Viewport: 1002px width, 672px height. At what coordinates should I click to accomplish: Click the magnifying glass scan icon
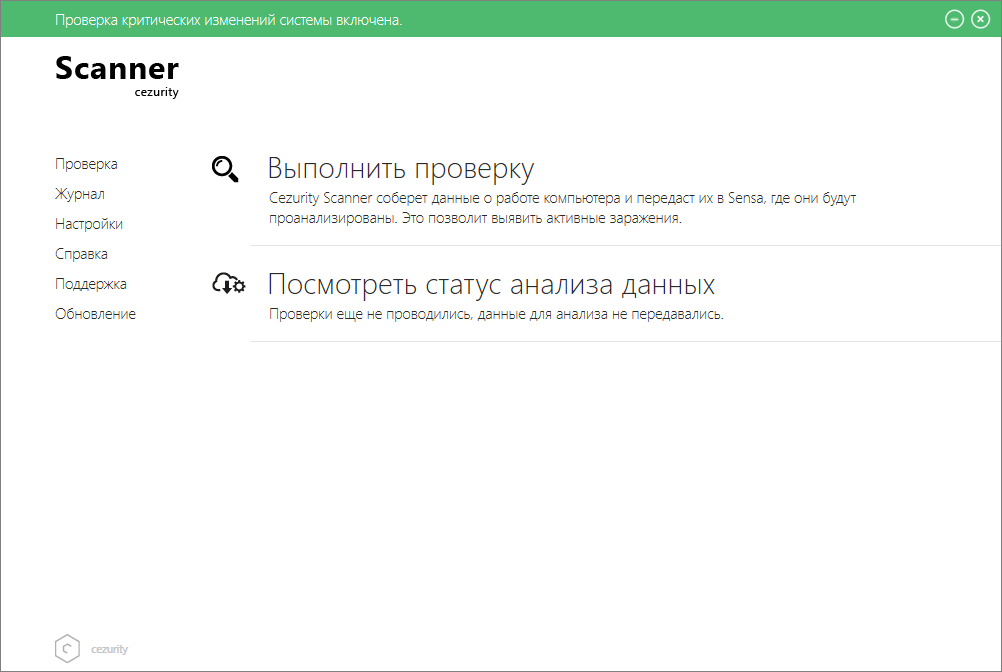click(x=225, y=169)
